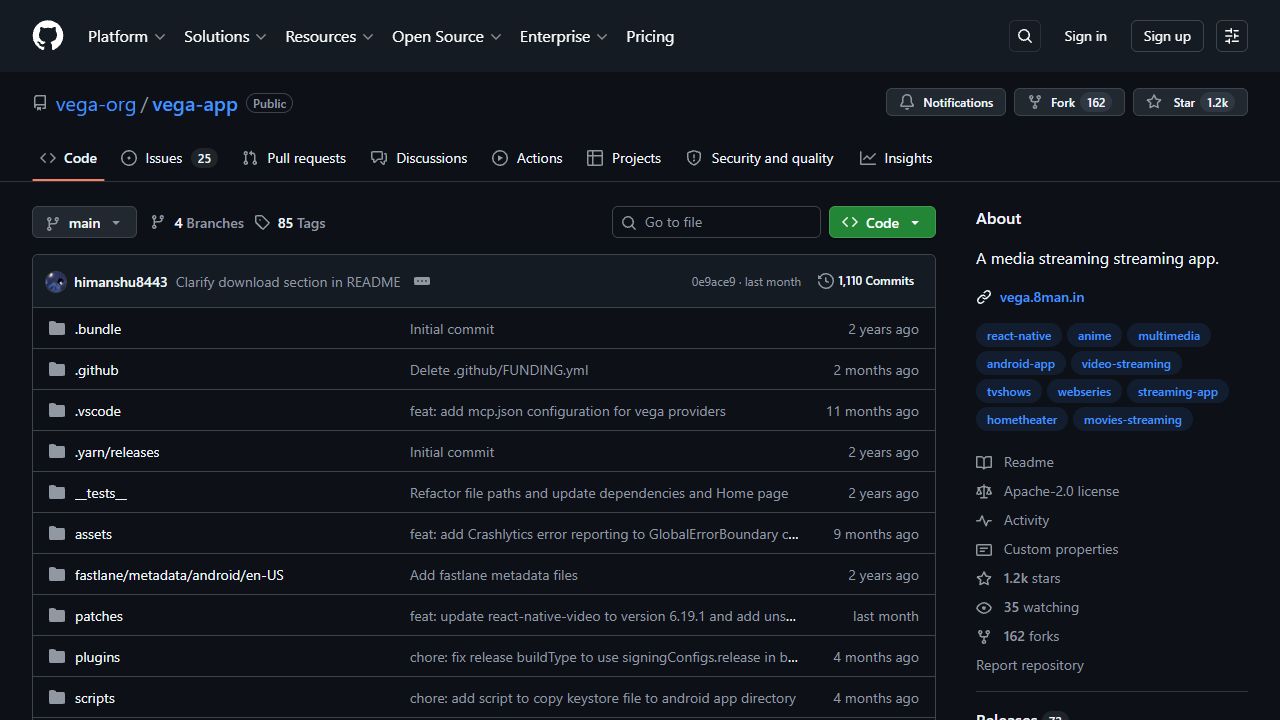Expand the Enterprise menu
The height and width of the screenshot is (720, 1280).
click(563, 36)
